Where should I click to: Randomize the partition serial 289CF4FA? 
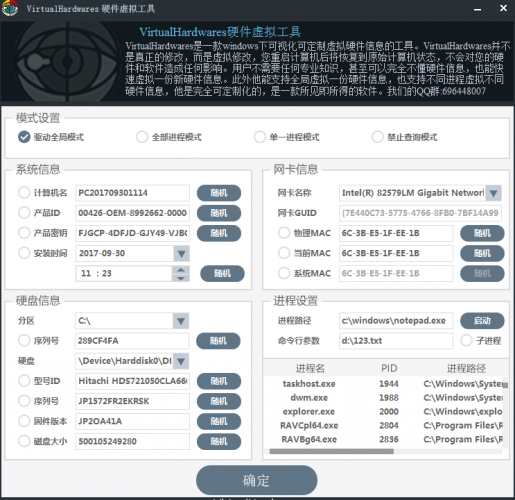click(x=218, y=341)
